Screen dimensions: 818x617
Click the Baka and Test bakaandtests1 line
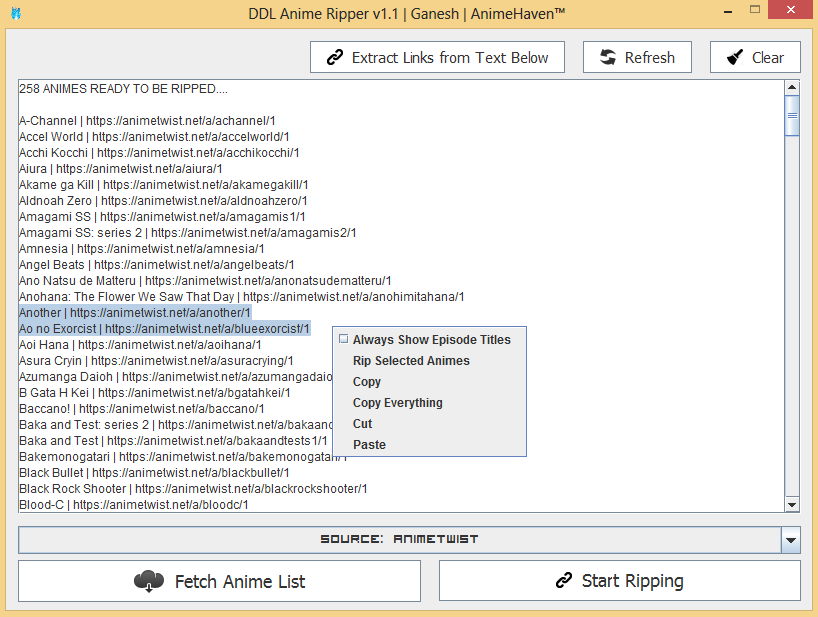173,441
